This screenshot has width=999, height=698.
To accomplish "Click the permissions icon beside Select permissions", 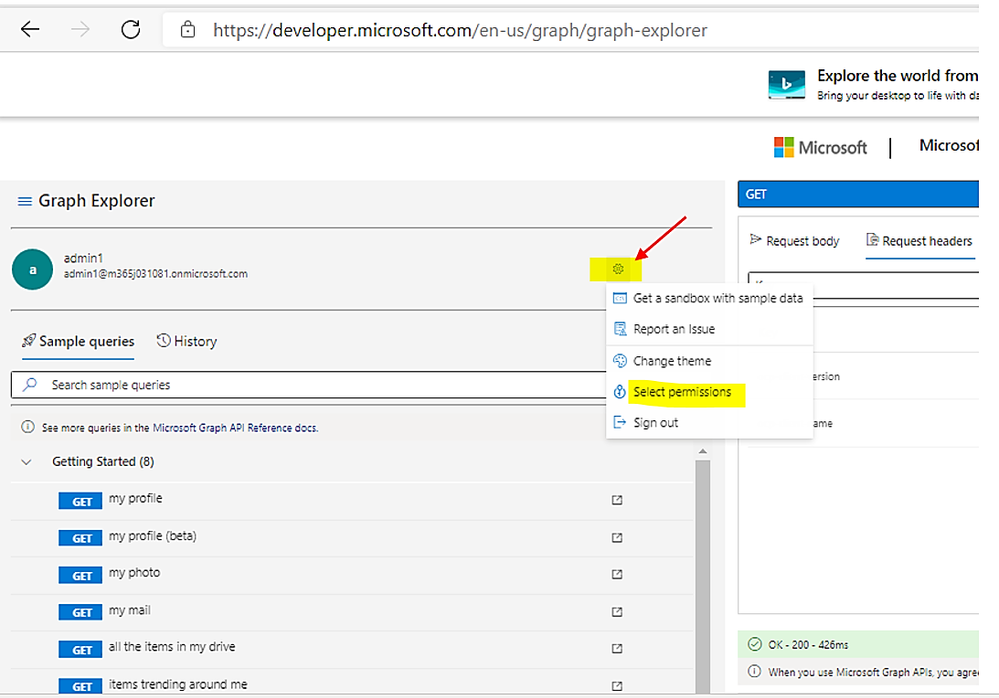I will point(619,392).
